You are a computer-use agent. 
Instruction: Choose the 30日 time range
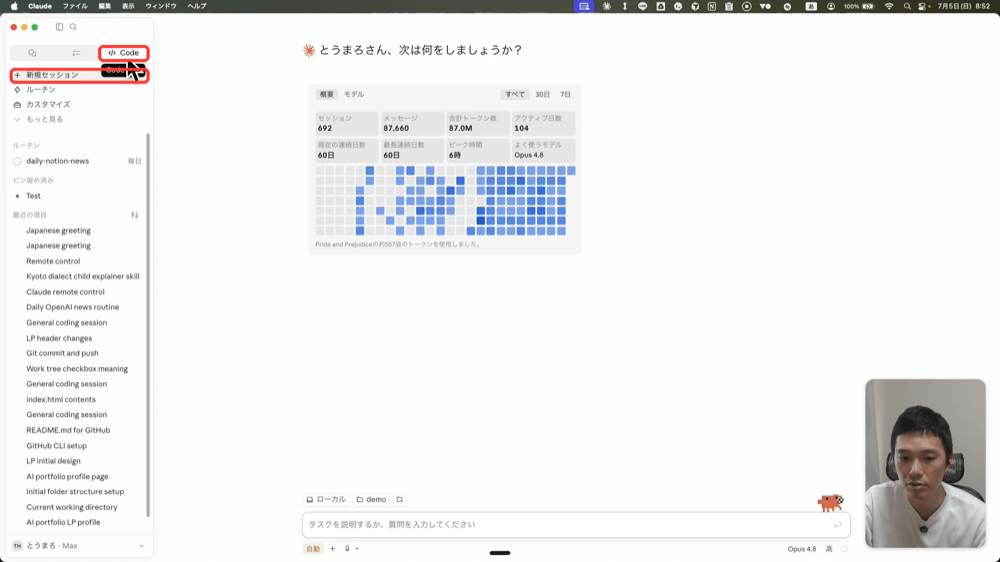(x=542, y=94)
